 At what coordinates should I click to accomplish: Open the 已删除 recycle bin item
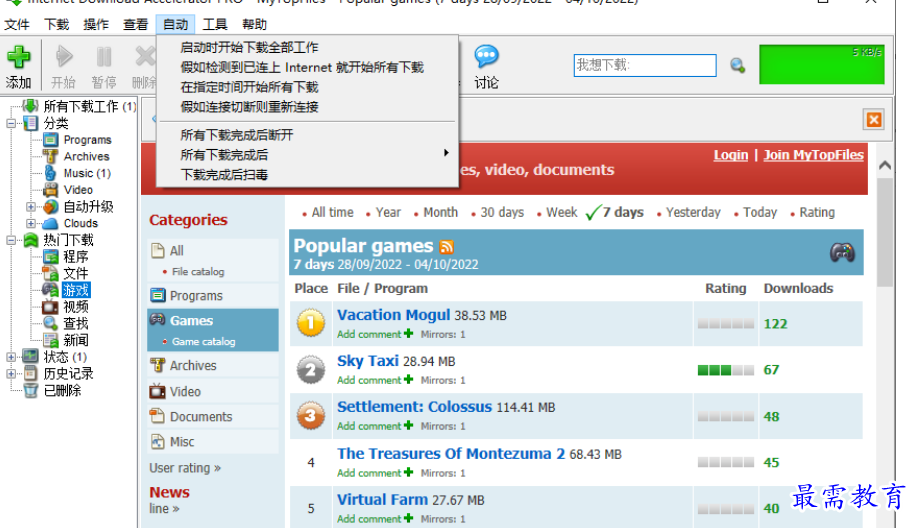(x=62, y=390)
